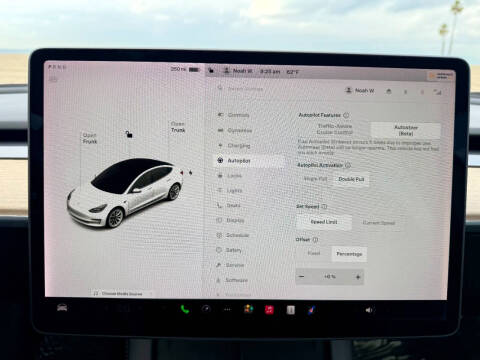Tap the car controls icon in bottom bar
The height and width of the screenshot is (360, 480).
tap(62, 307)
